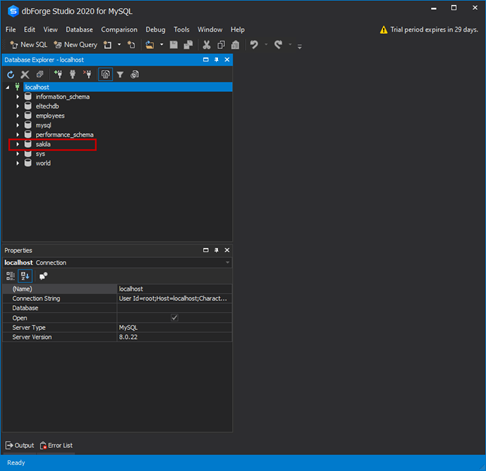
Task: Toggle the Open connection checkbox
Action: (174, 318)
